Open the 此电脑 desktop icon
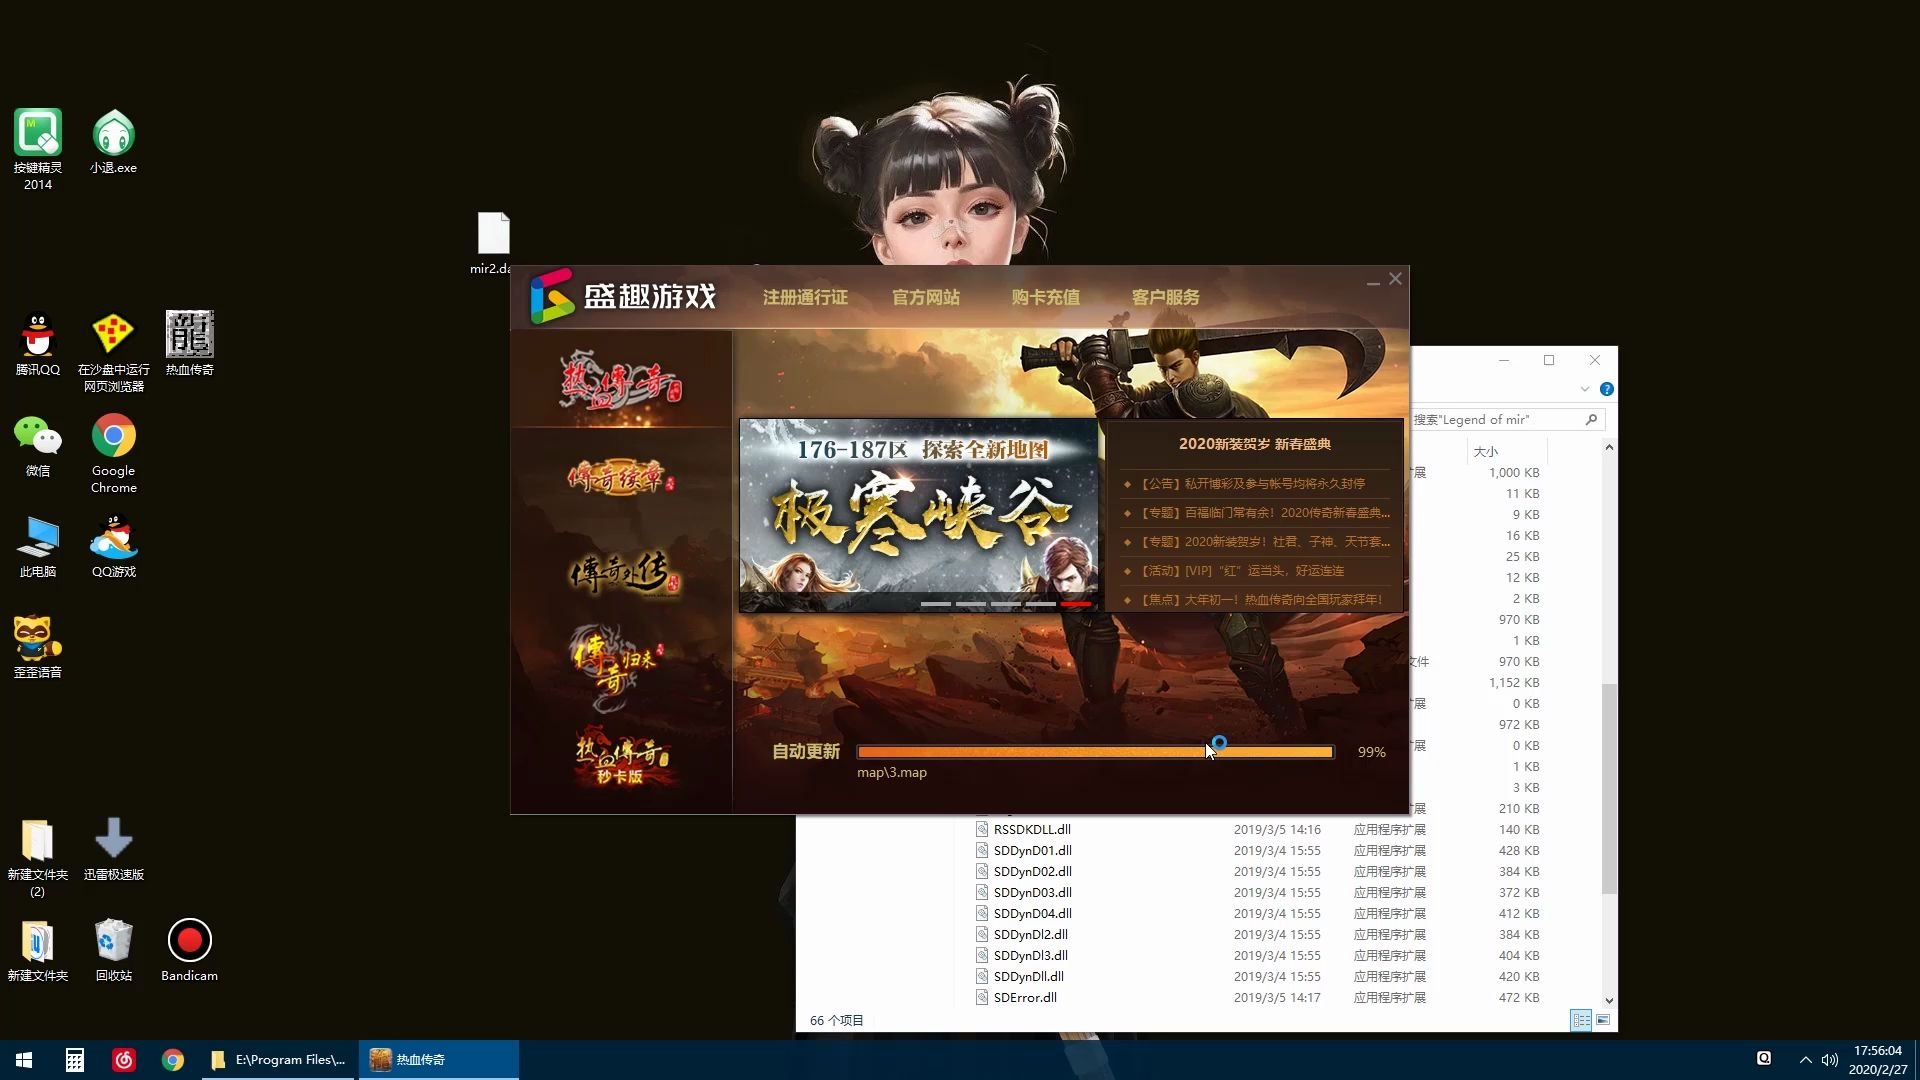Image resolution: width=1920 pixels, height=1080 pixels. tap(38, 547)
